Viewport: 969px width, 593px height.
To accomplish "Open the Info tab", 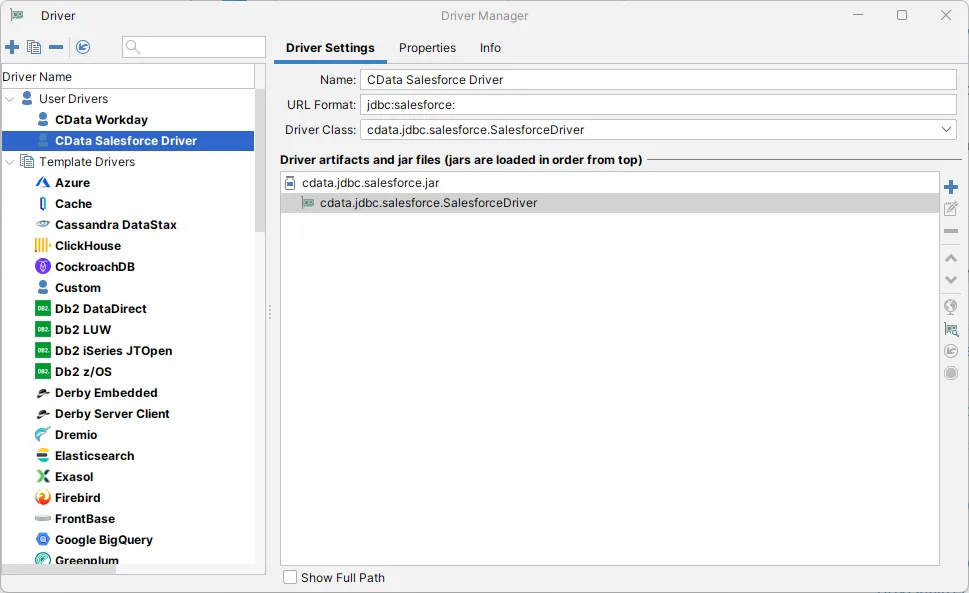I will [490, 47].
